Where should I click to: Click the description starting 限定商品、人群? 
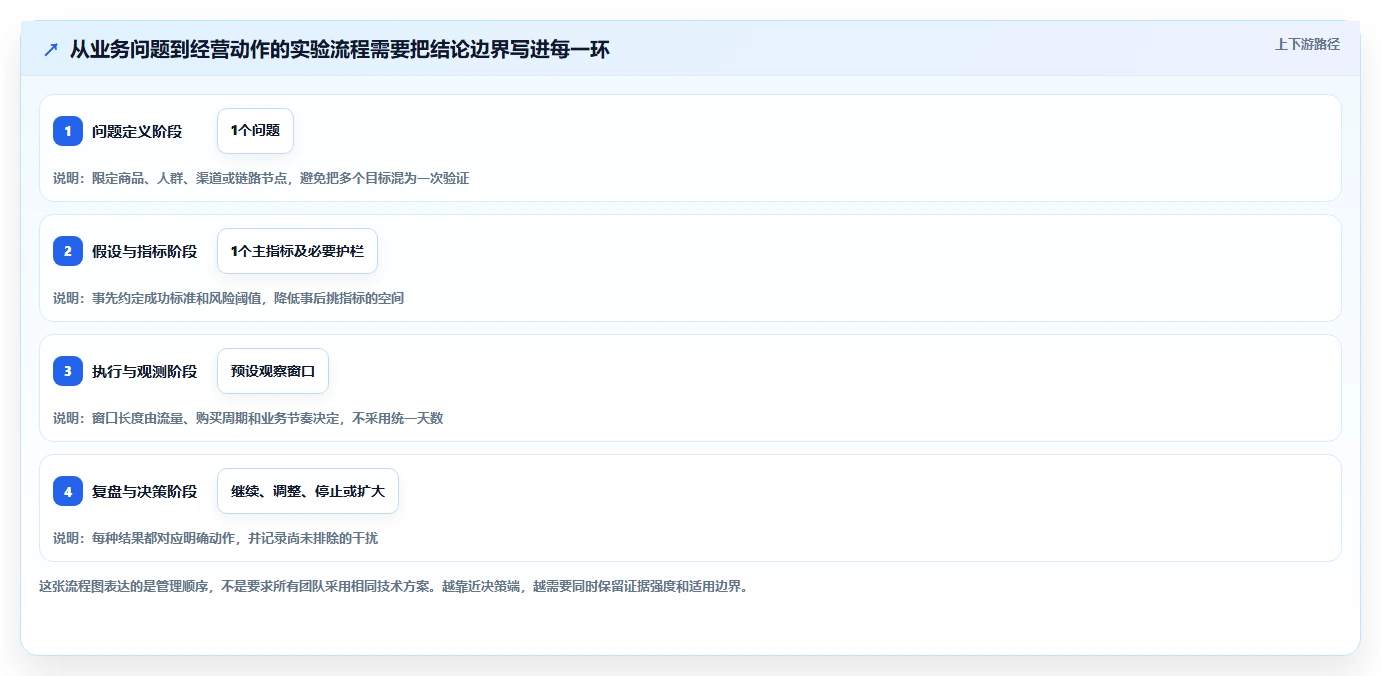tap(261, 178)
